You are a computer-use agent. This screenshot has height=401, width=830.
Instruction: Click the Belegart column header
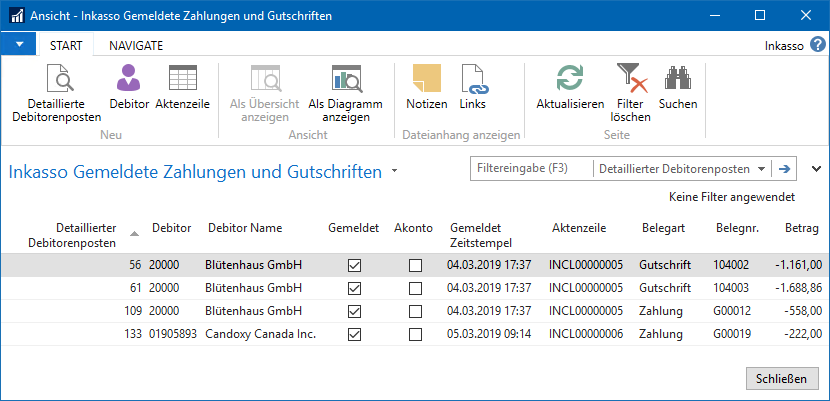663,229
